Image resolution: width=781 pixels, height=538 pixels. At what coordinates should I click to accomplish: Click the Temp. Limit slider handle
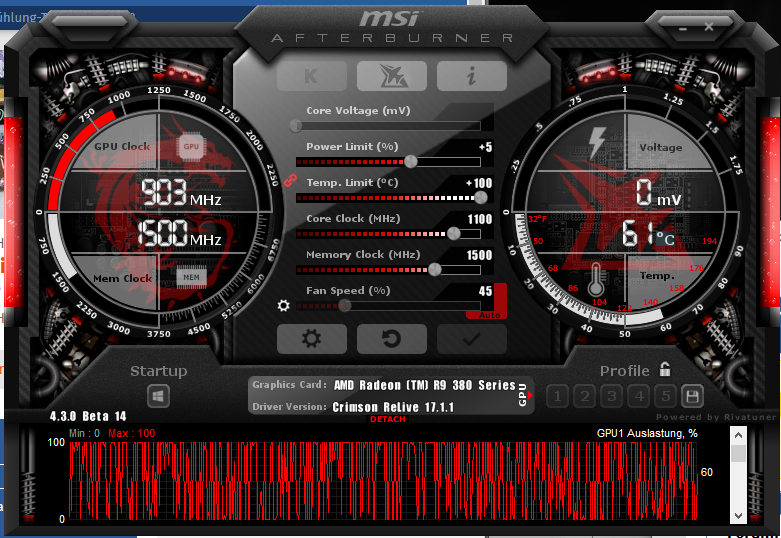(x=481, y=198)
